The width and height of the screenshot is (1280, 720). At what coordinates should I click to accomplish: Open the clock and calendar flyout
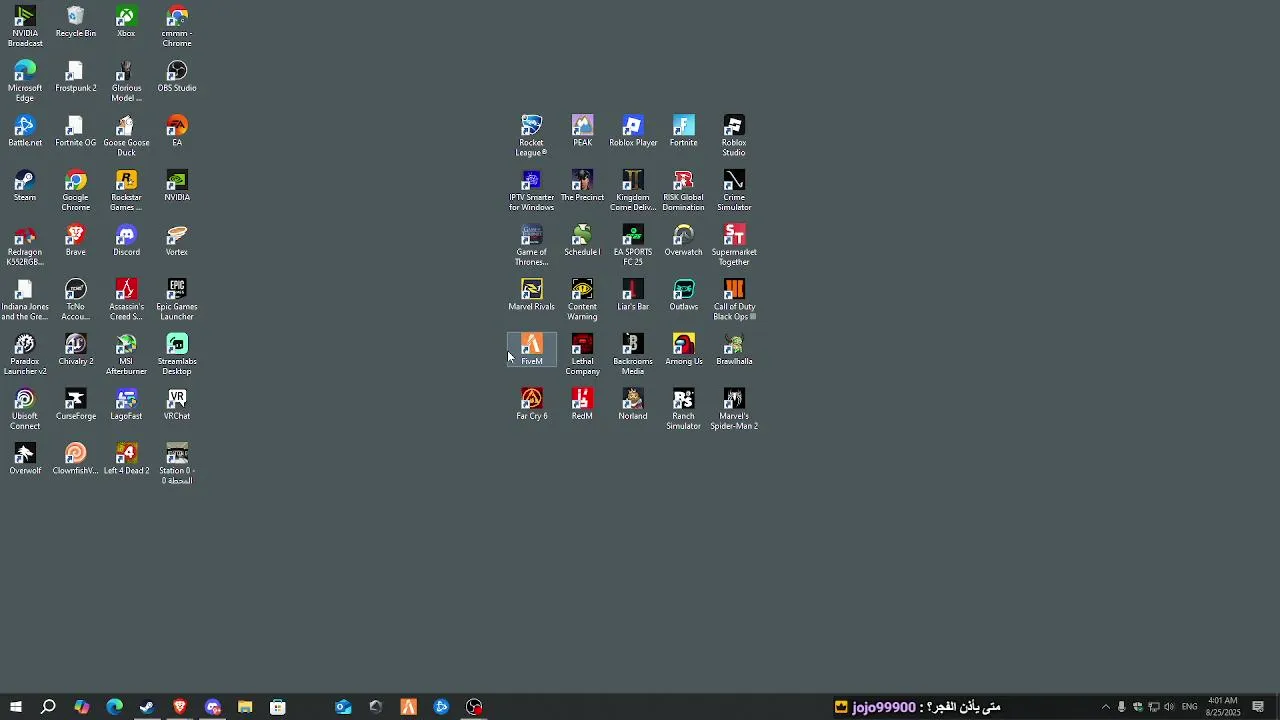pyautogui.click(x=1223, y=707)
